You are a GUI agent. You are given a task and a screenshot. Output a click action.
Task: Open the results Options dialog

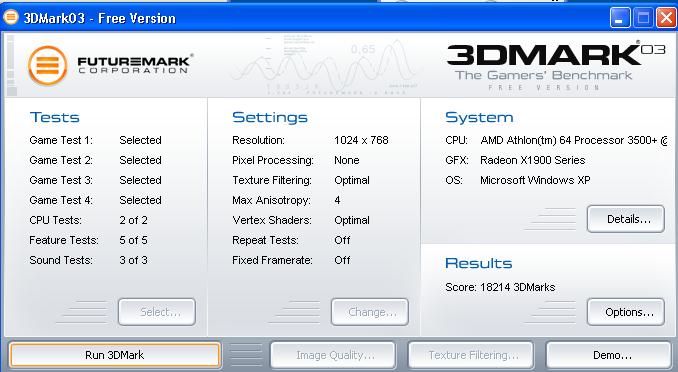626,312
